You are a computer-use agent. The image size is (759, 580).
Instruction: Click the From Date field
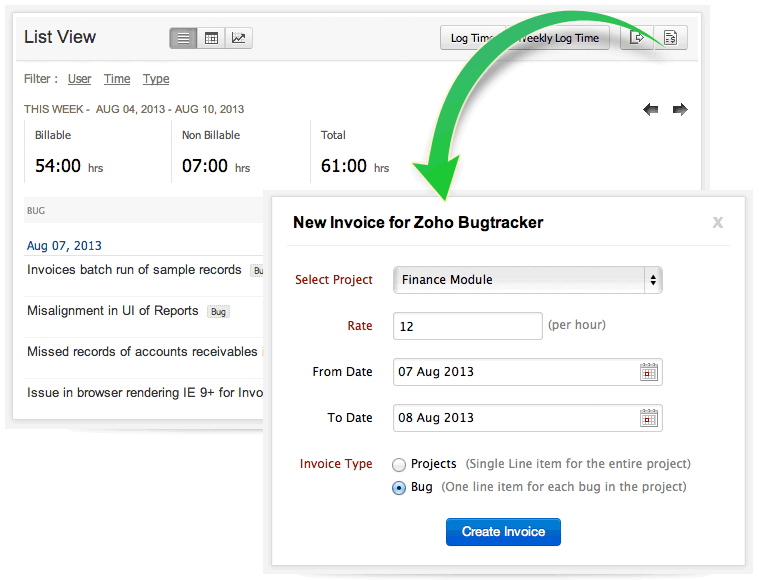coord(528,372)
